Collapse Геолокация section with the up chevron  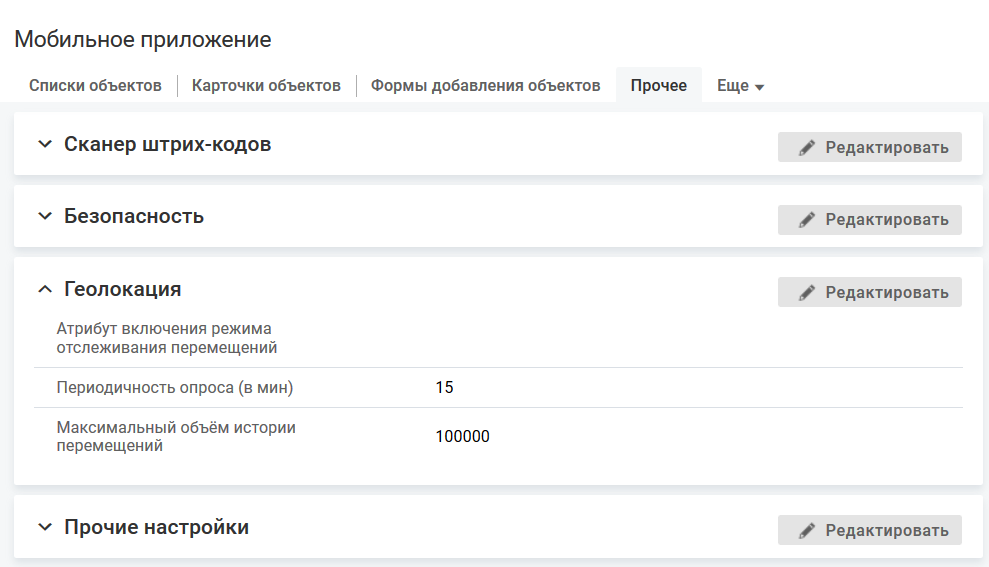pyautogui.click(x=44, y=289)
